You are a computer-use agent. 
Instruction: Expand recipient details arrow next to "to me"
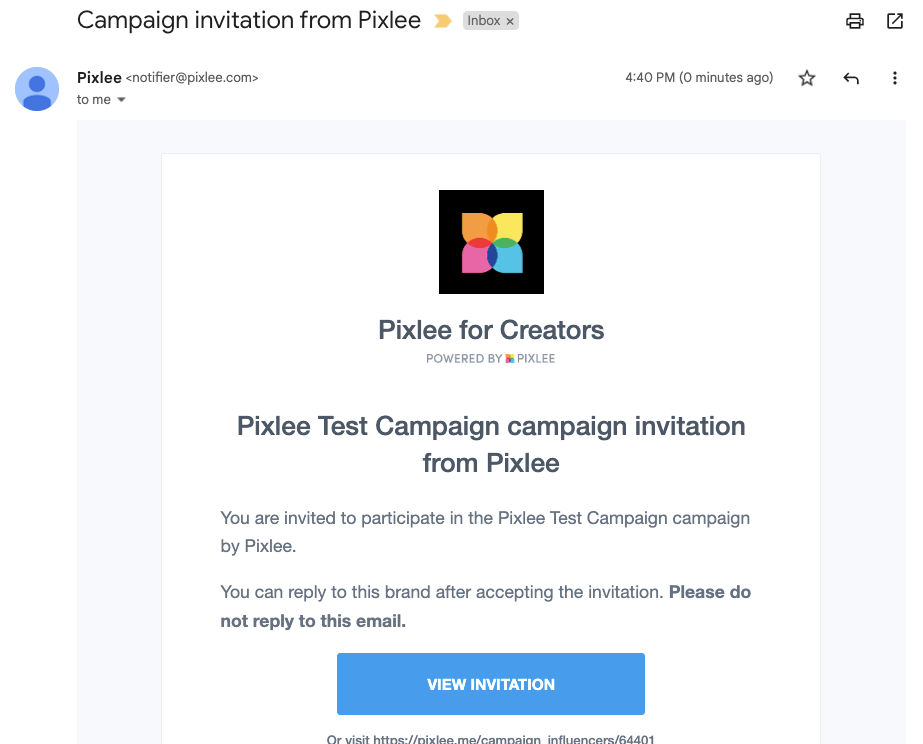[x=122, y=100]
